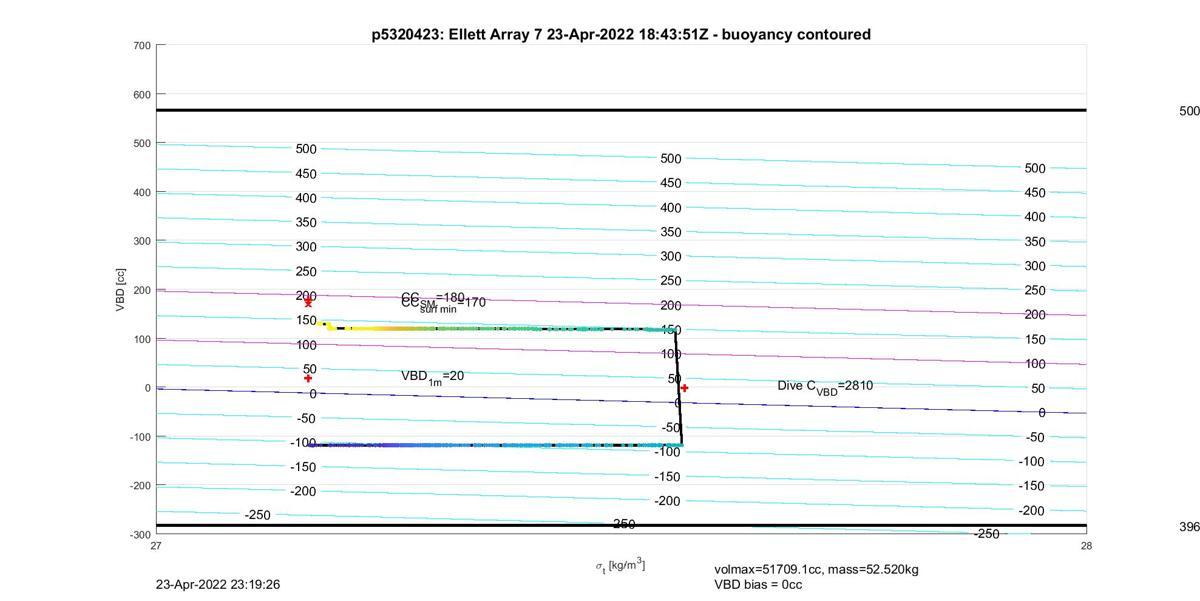Click the y-axis tick label "-200"
The width and height of the screenshot is (1200, 601).
click(x=139, y=486)
